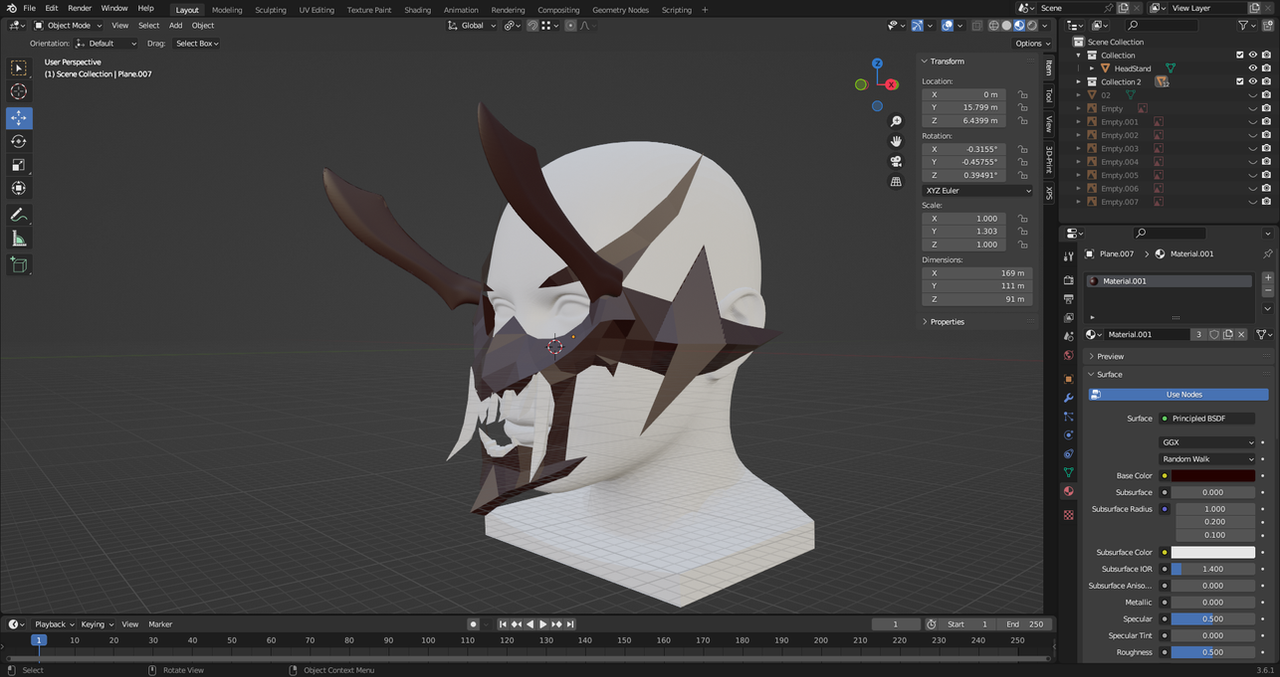Click the Principled BSDF surface shader button
This screenshot has width=1280, height=677.
pos(1207,418)
